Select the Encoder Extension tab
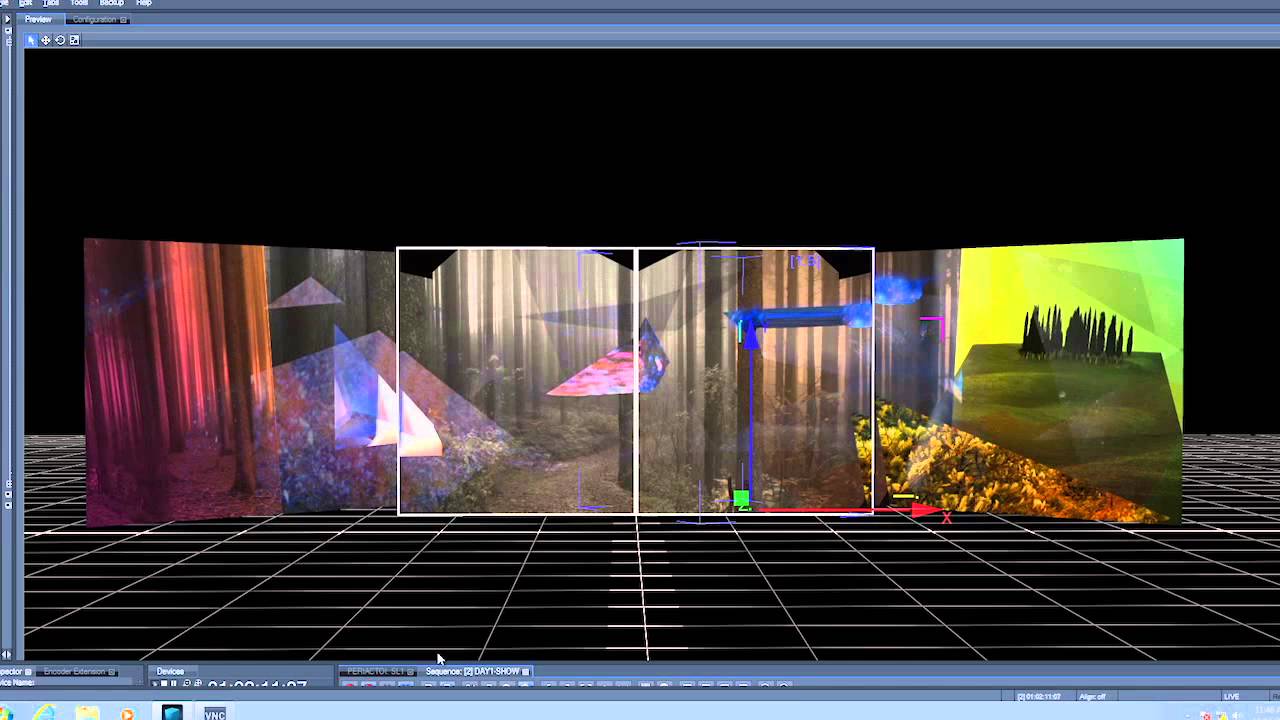 pyautogui.click(x=75, y=672)
